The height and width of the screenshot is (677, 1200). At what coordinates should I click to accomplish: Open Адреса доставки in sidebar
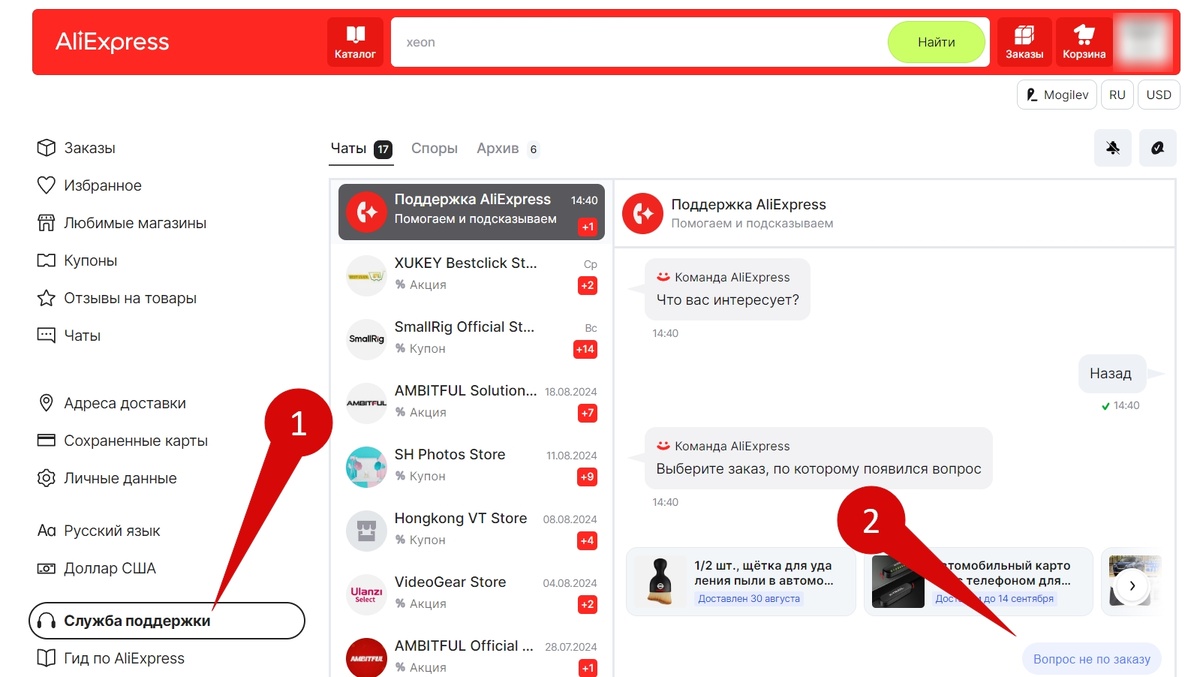pos(111,403)
